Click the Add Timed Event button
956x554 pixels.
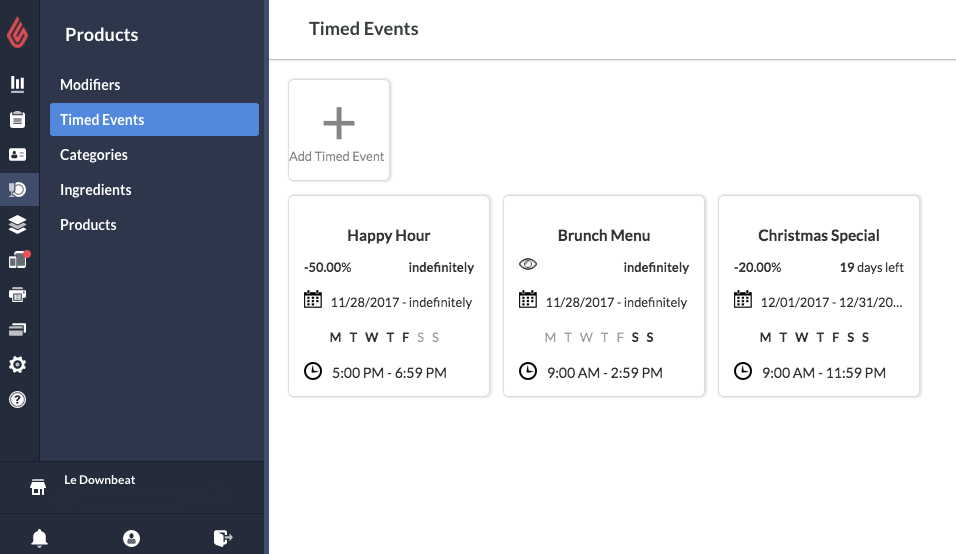pos(338,130)
